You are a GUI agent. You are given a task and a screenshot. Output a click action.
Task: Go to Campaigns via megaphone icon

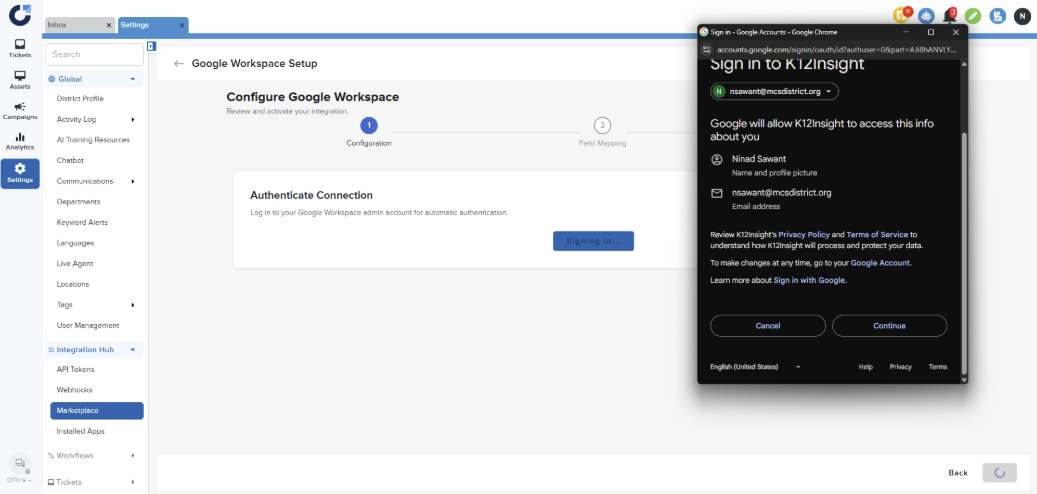(x=20, y=111)
